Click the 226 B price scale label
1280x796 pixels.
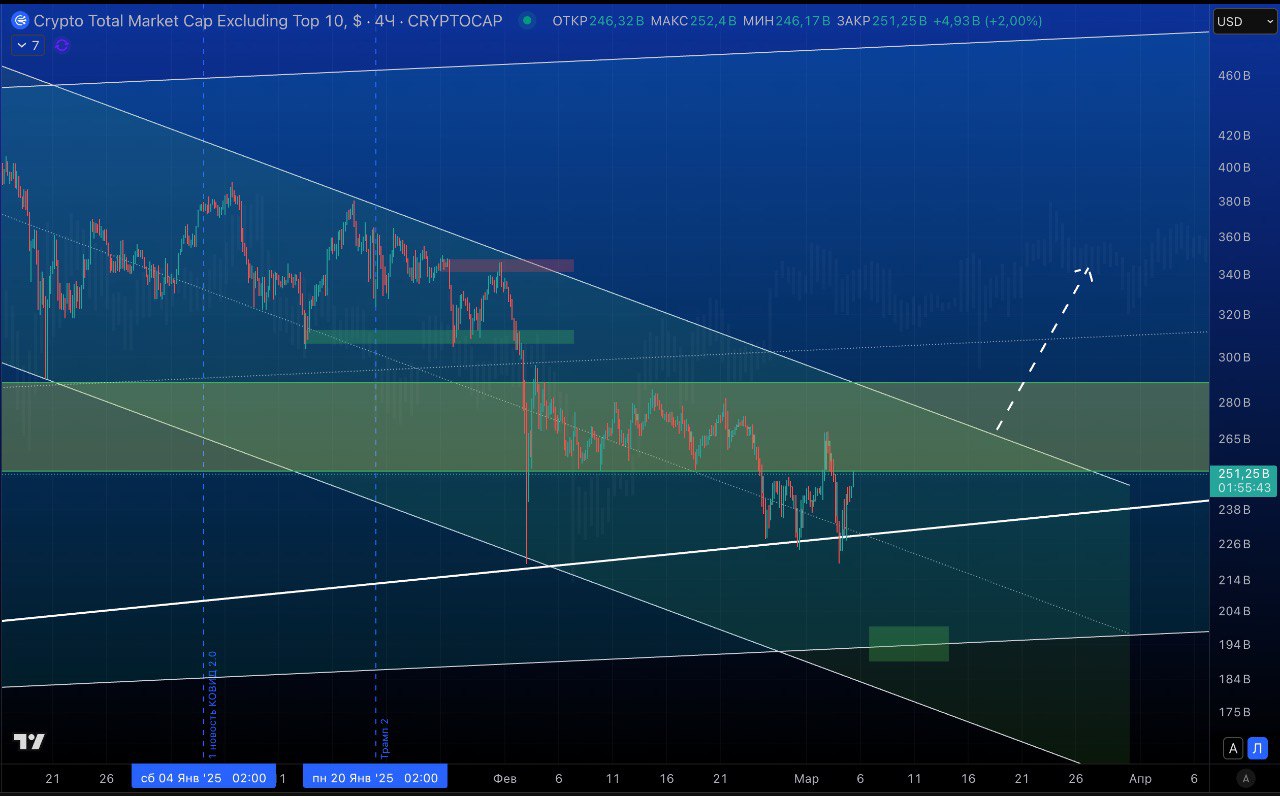click(x=1233, y=544)
